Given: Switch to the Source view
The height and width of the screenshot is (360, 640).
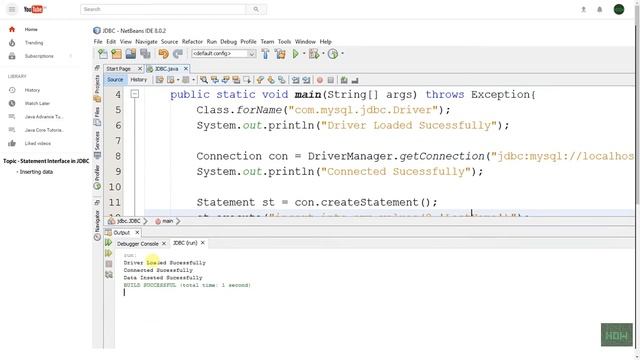Looking at the screenshot, I should [x=115, y=80].
